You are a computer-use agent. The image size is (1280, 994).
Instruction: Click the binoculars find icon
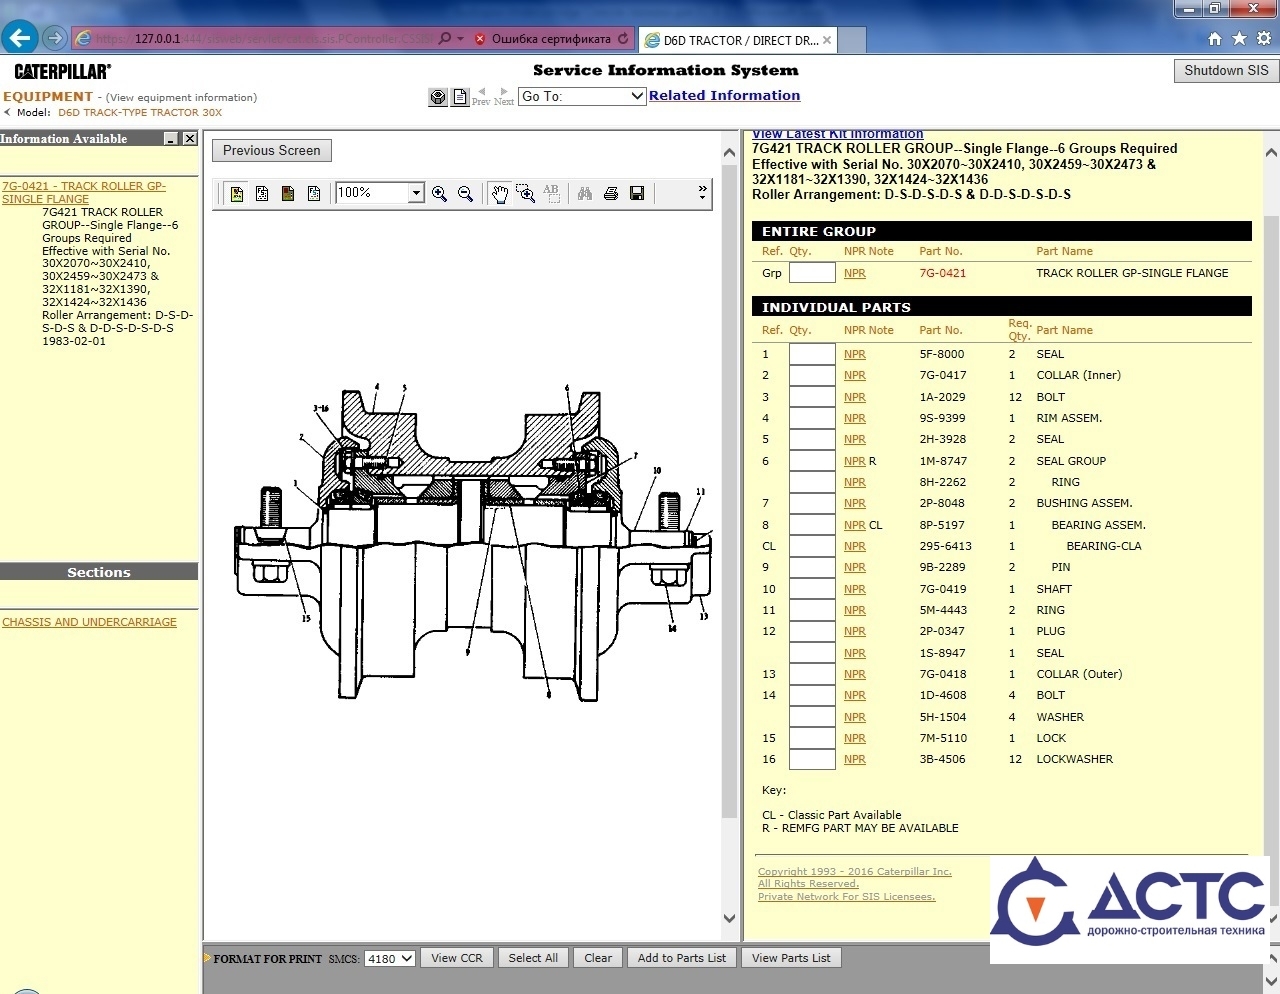tap(585, 194)
